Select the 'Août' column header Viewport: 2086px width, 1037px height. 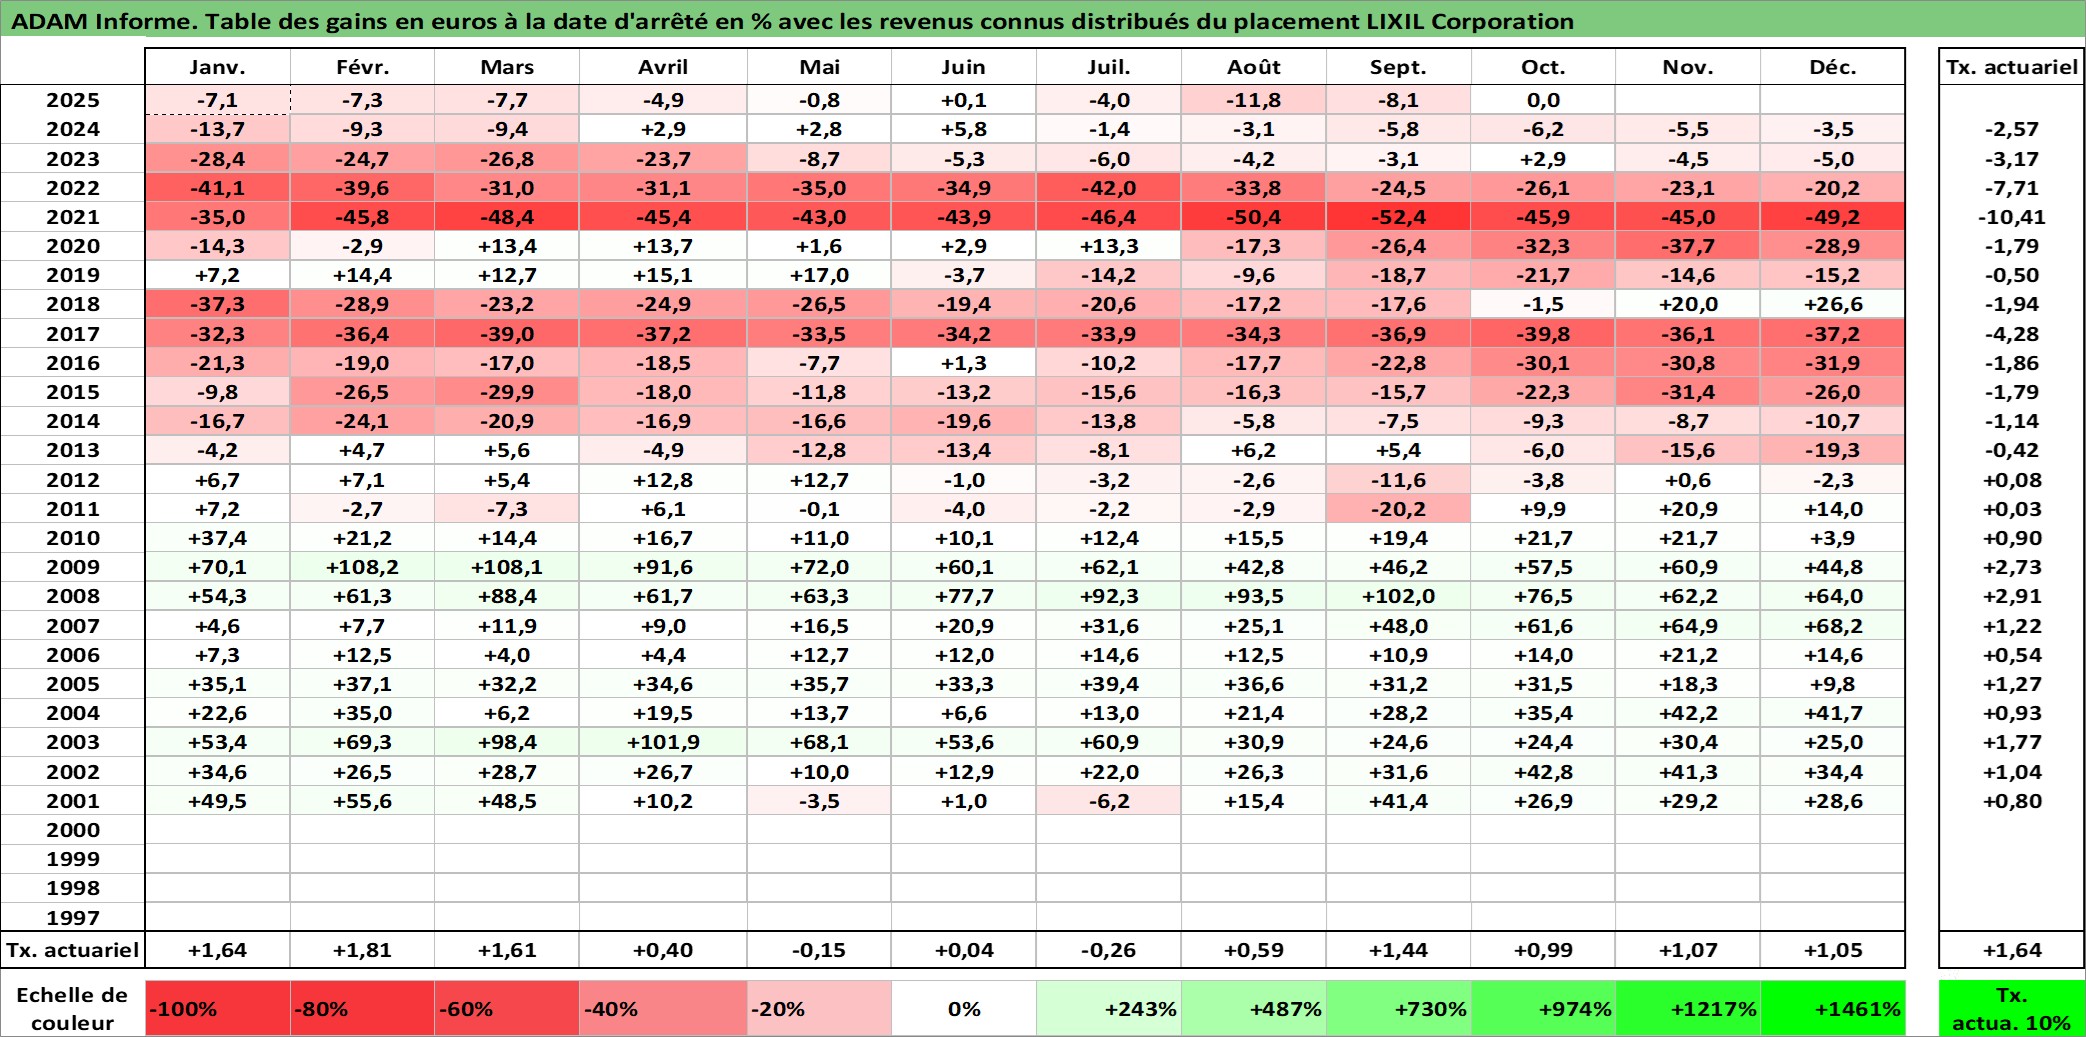(x=1254, y=67)
